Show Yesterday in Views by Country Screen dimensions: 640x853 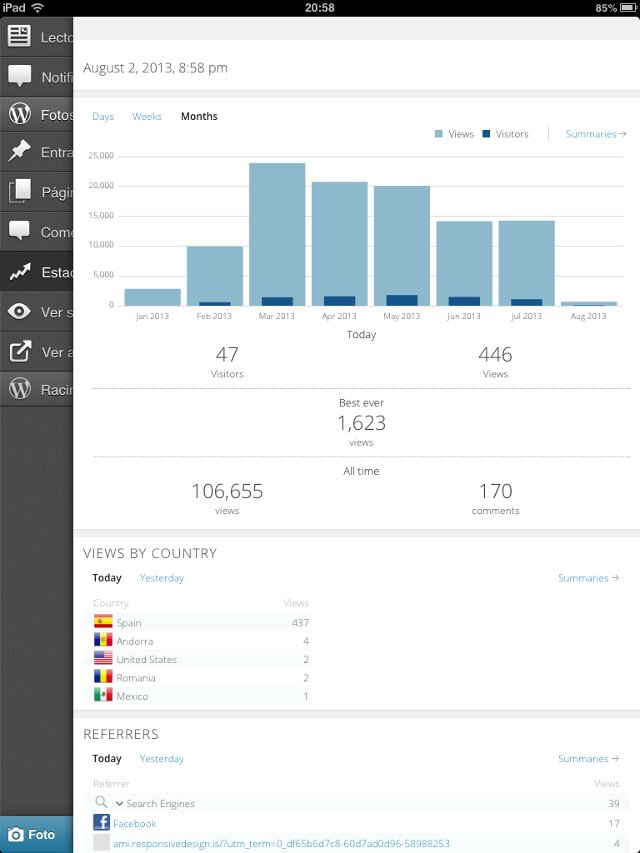coord(162,578)
